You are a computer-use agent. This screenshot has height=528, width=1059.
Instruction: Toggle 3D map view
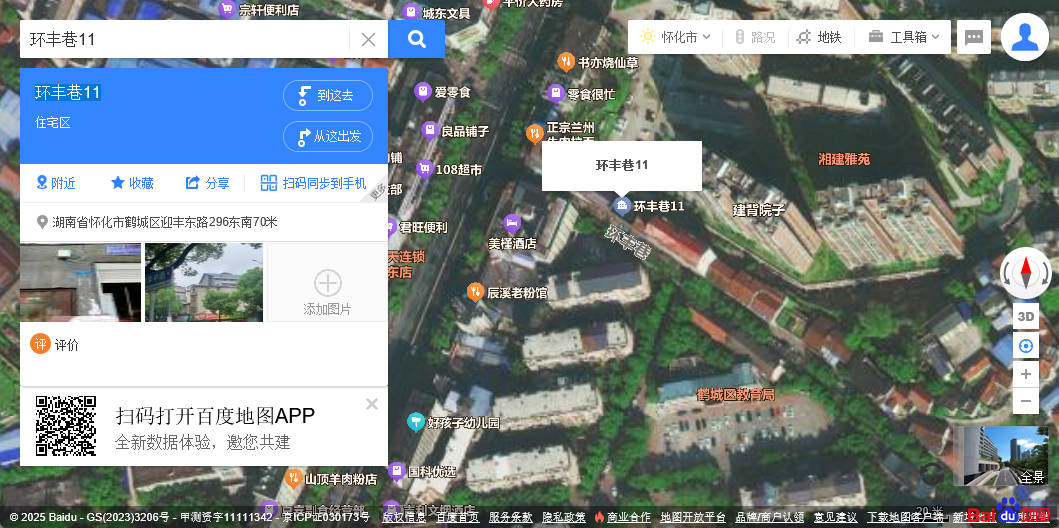[1025, 316]
